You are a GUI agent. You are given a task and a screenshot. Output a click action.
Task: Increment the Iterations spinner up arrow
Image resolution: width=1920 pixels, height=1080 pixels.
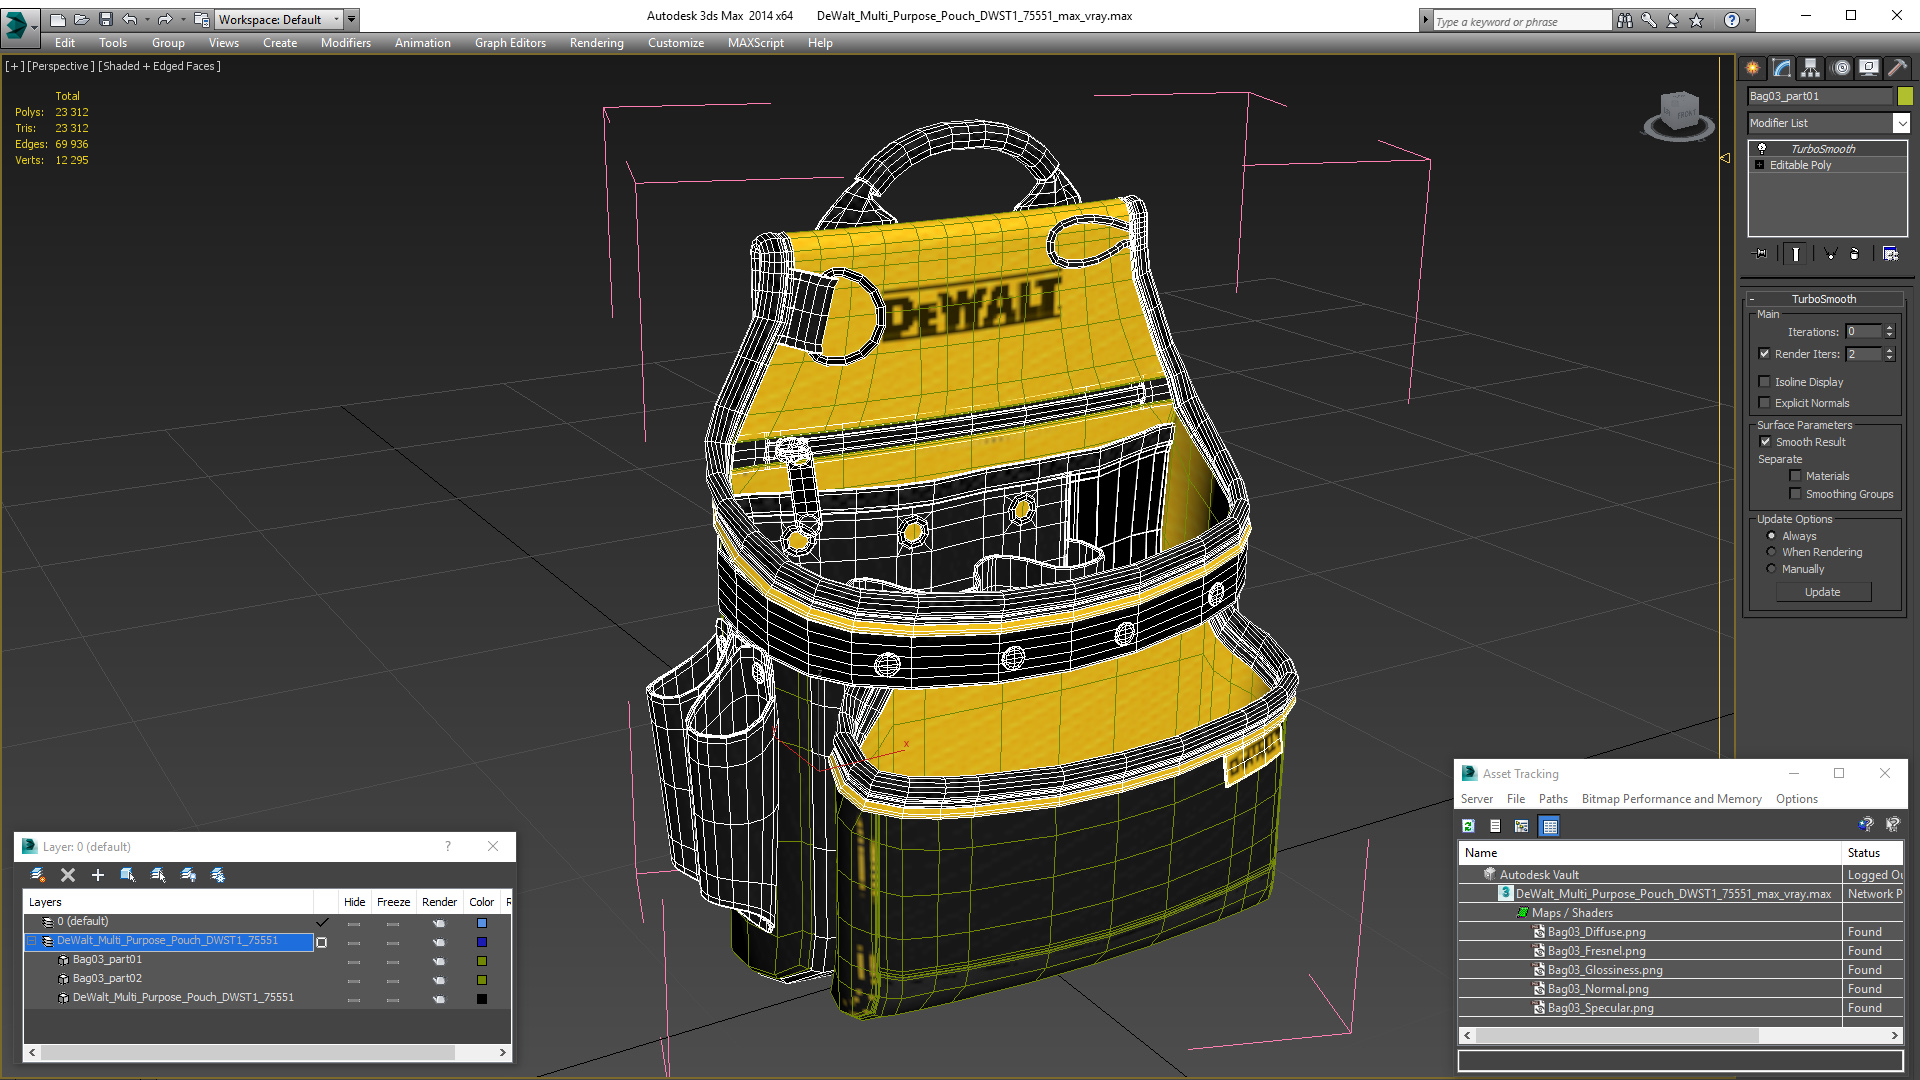(1889, 328)
